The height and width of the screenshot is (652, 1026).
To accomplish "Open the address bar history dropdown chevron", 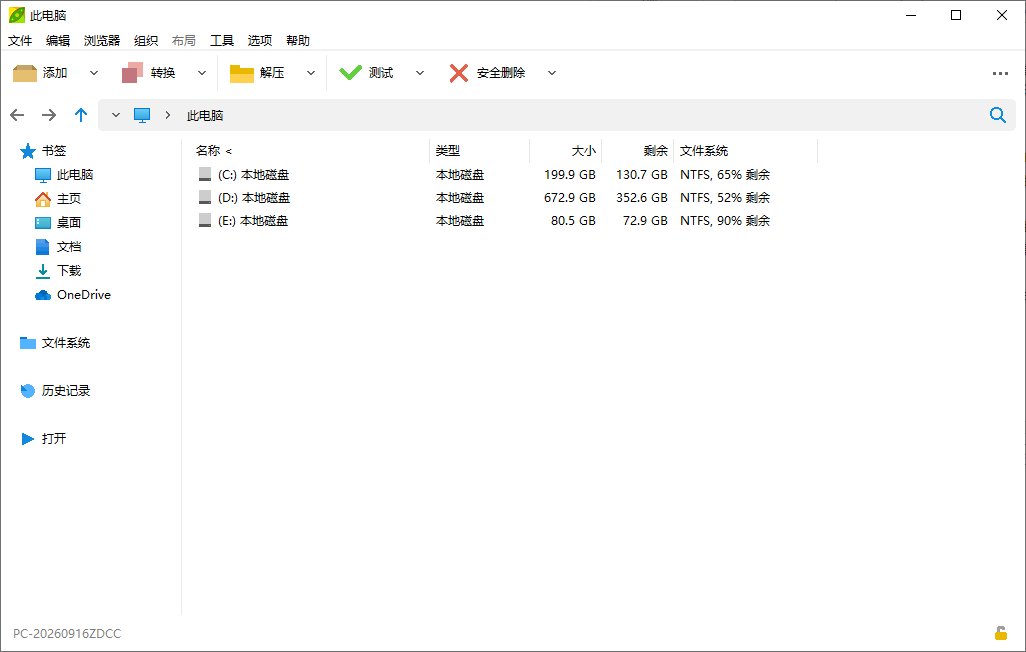I will (x=116, y=115).
